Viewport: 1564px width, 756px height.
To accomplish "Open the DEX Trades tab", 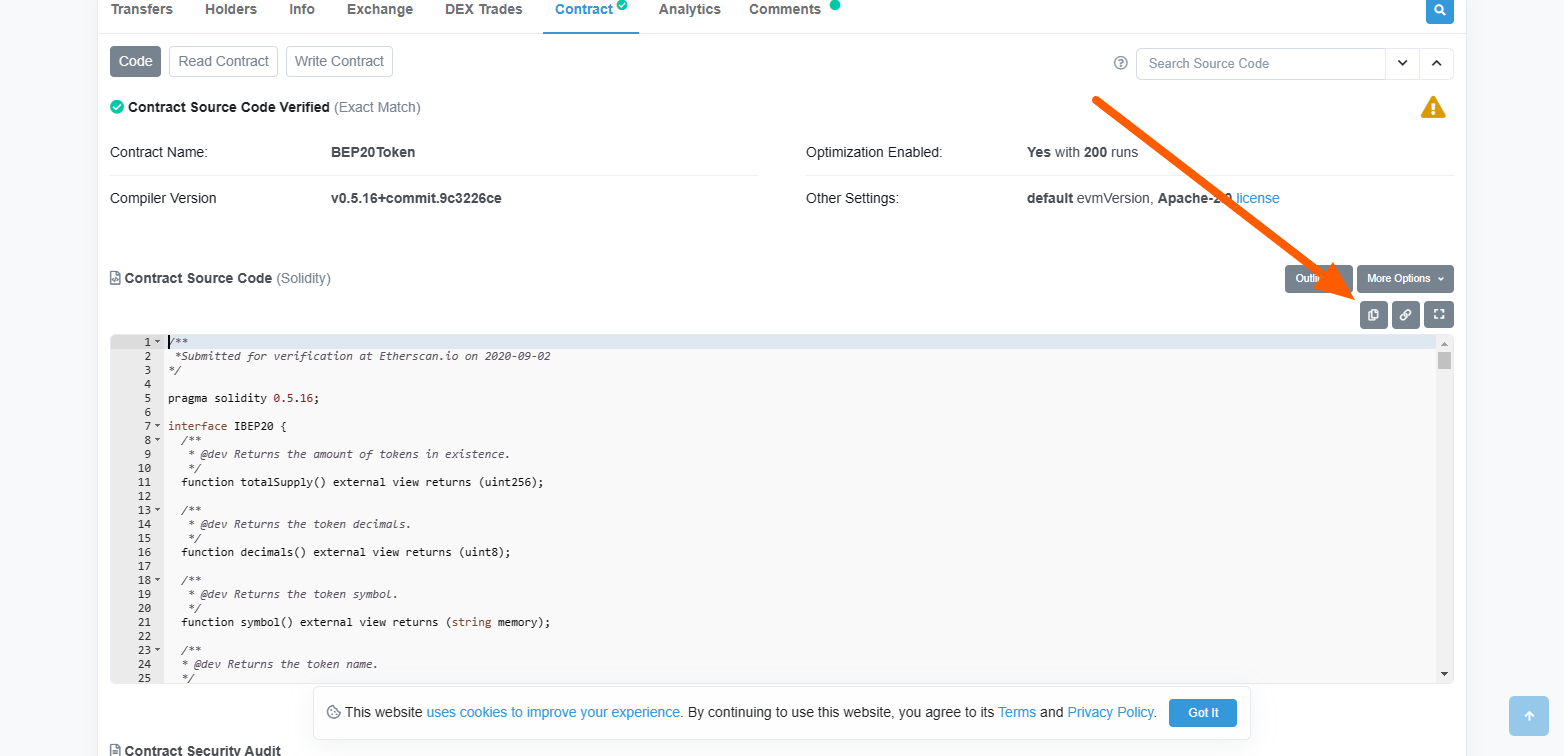I will coord(484,9).
